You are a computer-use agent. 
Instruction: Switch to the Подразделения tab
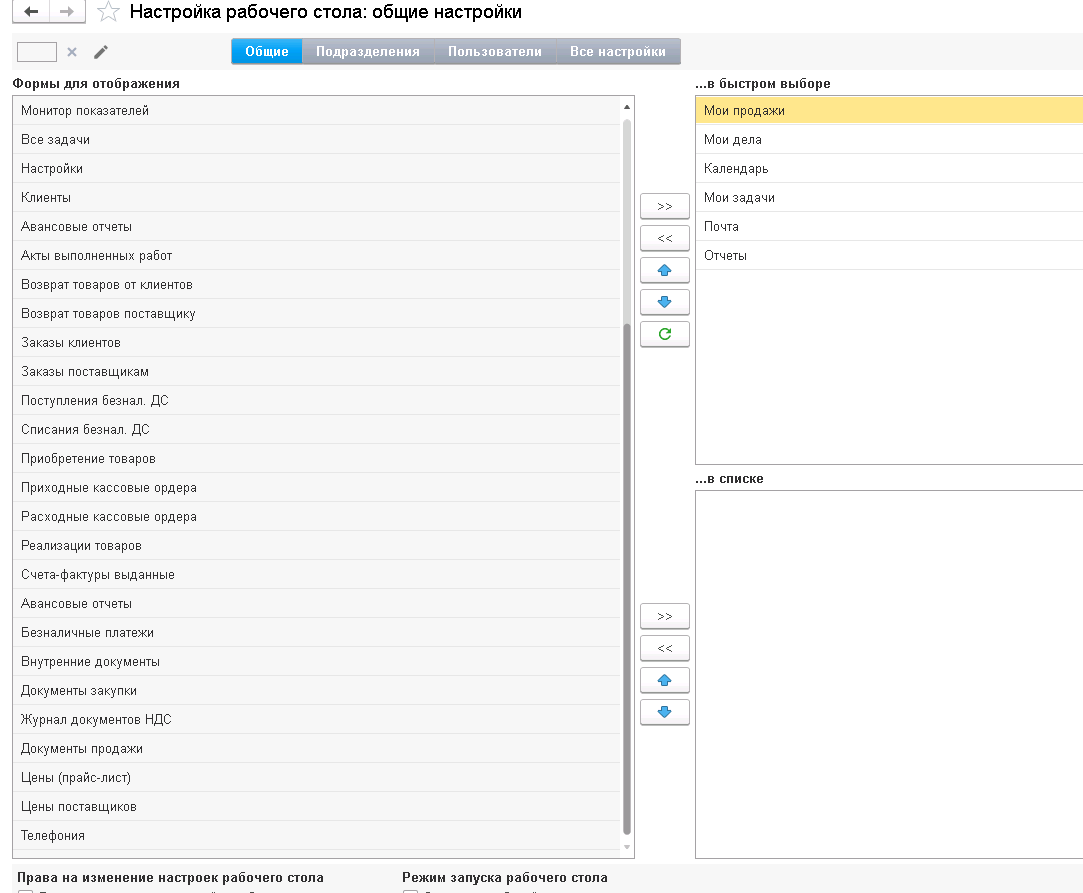tap(368, 52)
